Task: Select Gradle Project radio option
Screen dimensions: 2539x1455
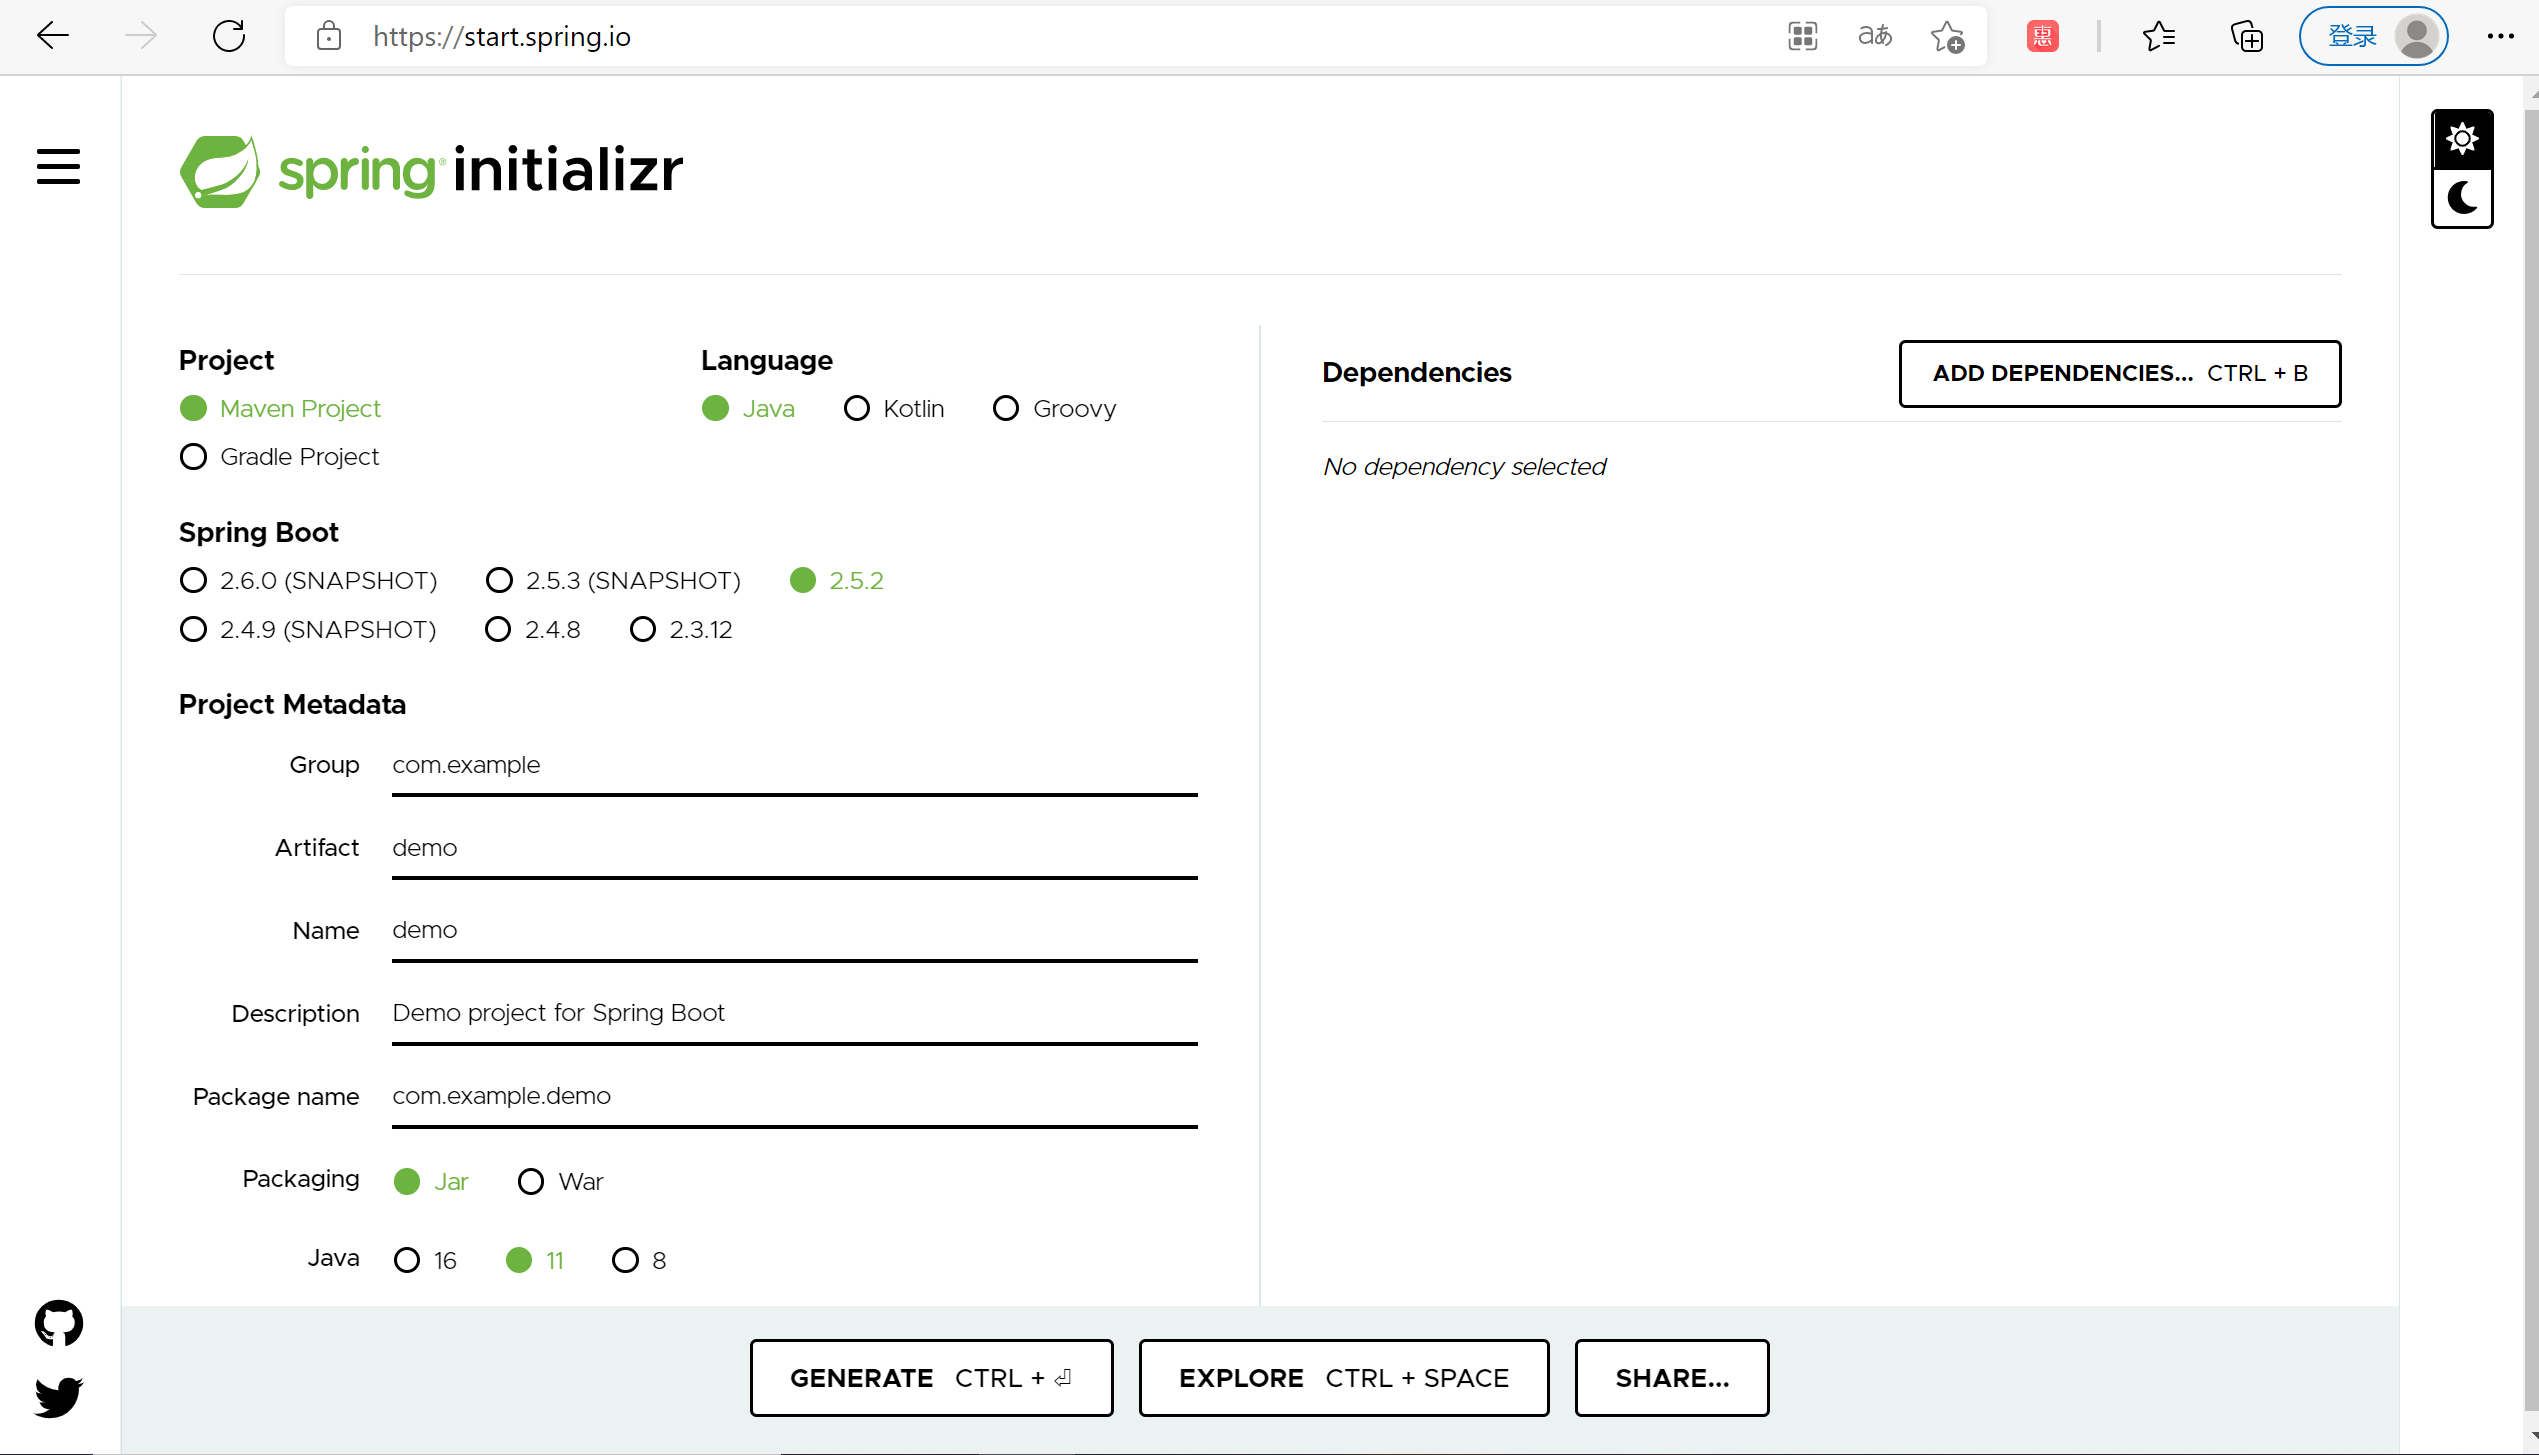Action: 193,457
